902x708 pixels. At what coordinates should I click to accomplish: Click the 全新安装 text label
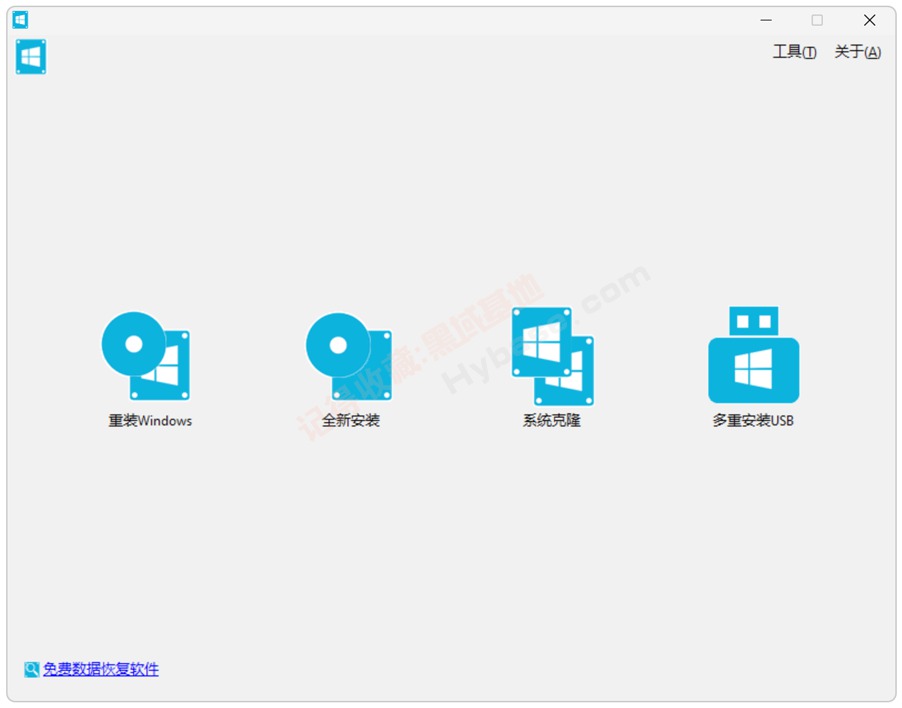point(348,421)
